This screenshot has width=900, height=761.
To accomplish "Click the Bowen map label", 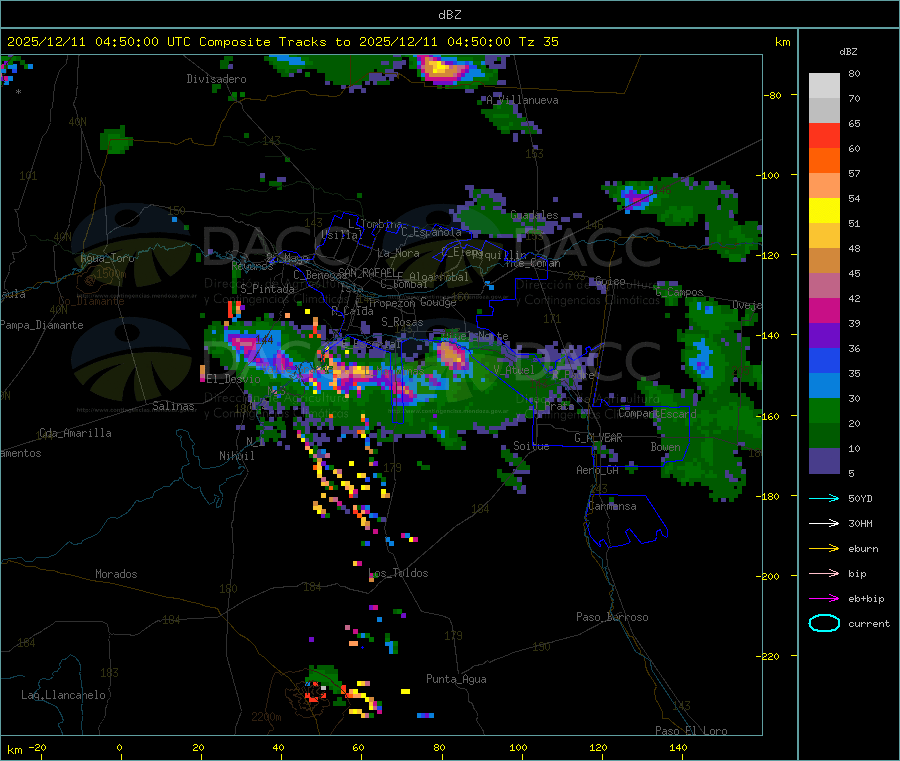I will click(x=665, y=447).
